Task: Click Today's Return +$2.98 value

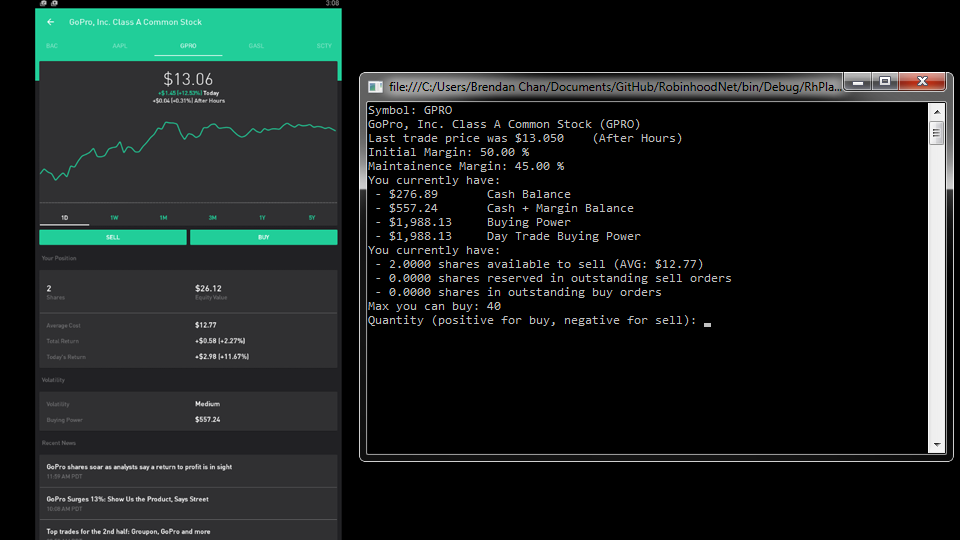Action: point(222,356)
